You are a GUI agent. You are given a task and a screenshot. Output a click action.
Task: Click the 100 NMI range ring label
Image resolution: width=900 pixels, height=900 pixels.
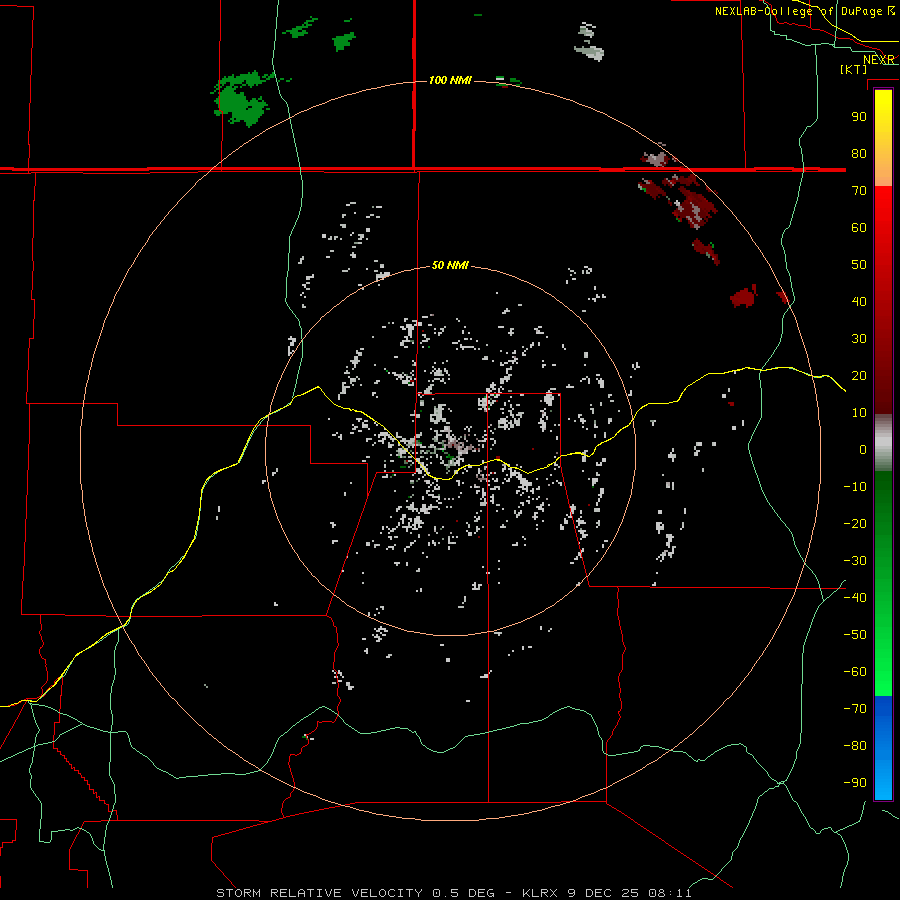(x=451, y=80)
